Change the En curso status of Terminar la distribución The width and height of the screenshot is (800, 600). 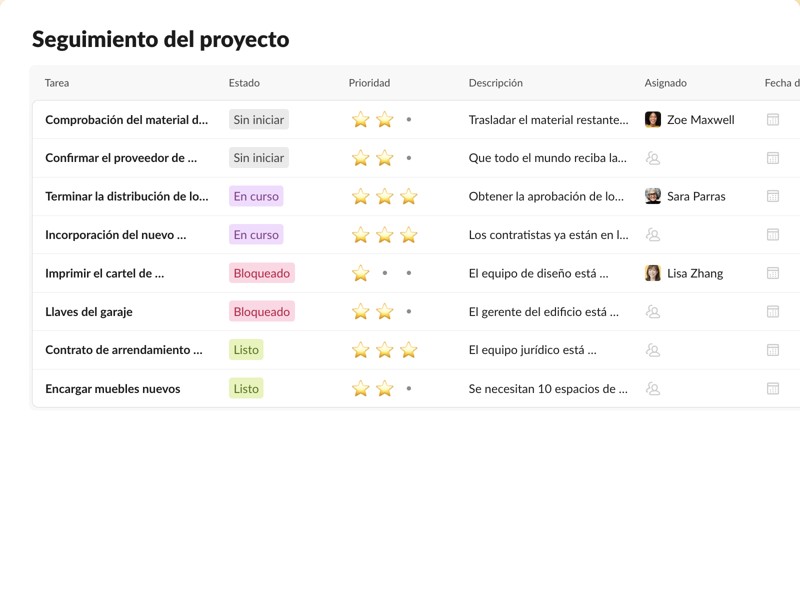256,197
